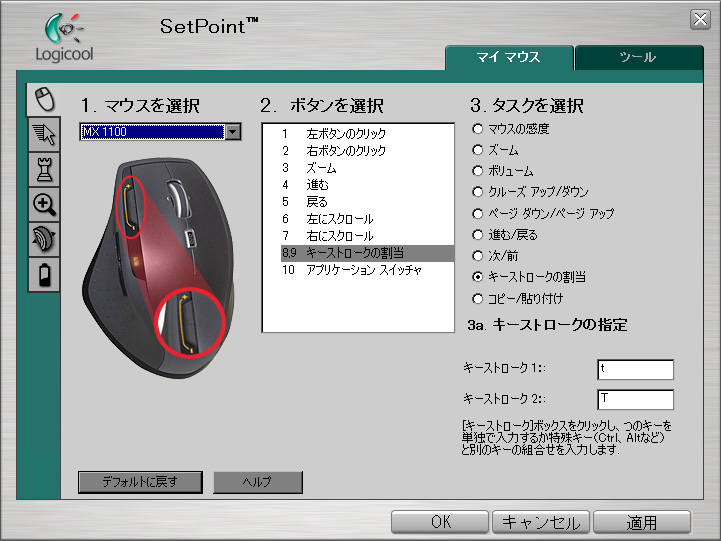The height and width of the screenshot is (541, 721).
Task: Select button 2 右ボタンのクリック
Action: [367, 151]
